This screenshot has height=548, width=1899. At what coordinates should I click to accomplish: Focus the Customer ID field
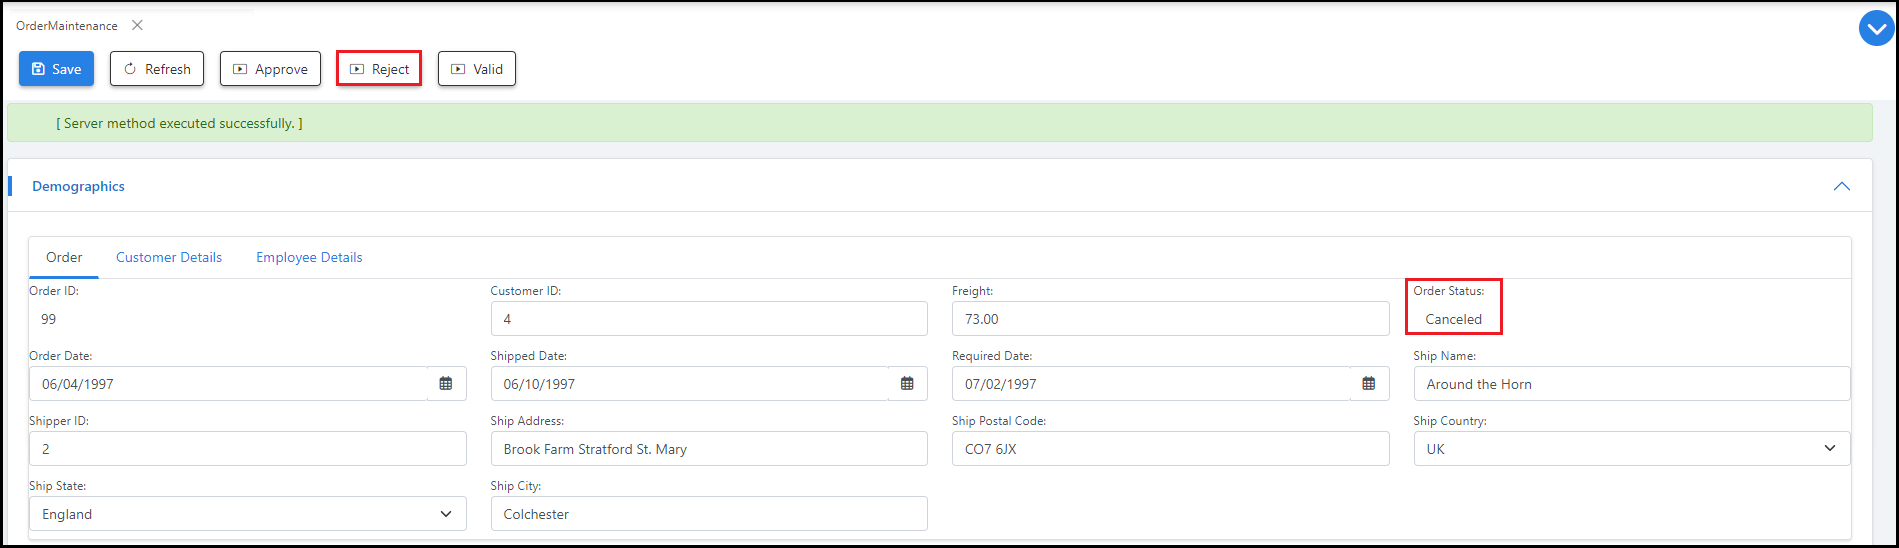click(x=708, y=319)
